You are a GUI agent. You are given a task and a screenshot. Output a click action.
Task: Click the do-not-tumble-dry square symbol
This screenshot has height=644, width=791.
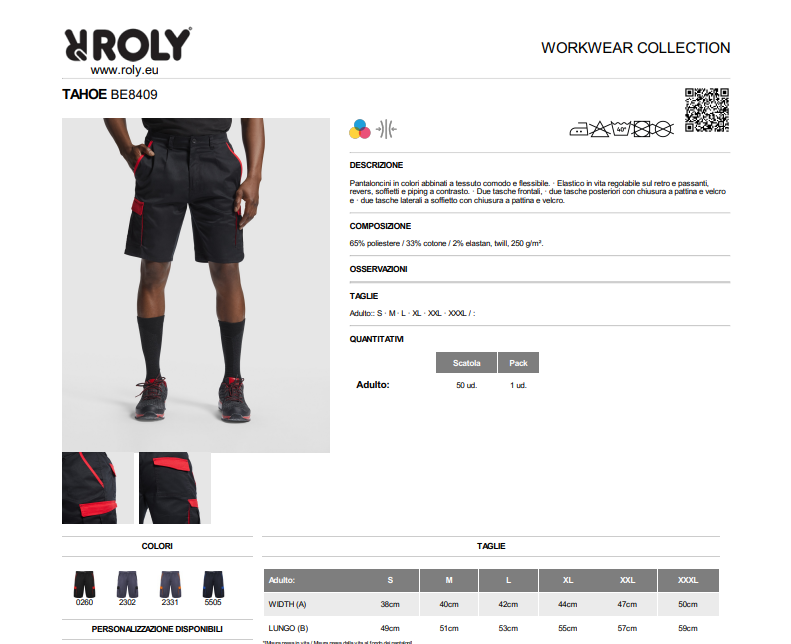[642, 129]
